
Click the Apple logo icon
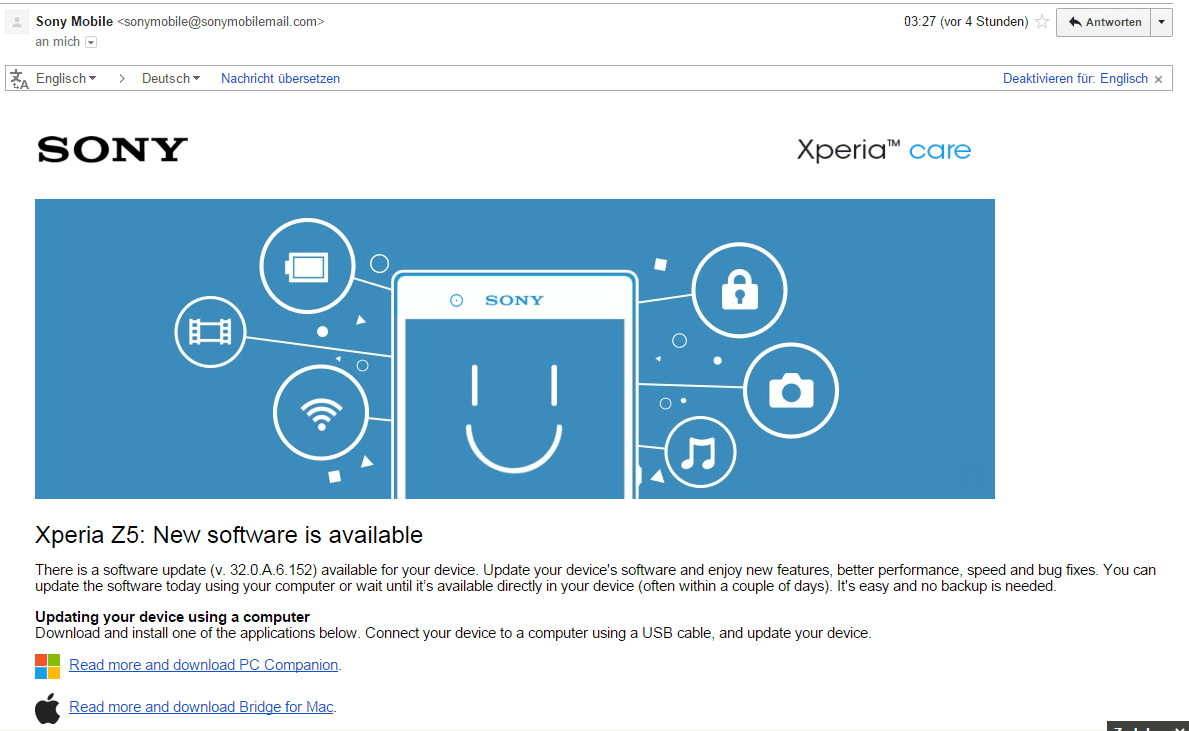[48, 708]
